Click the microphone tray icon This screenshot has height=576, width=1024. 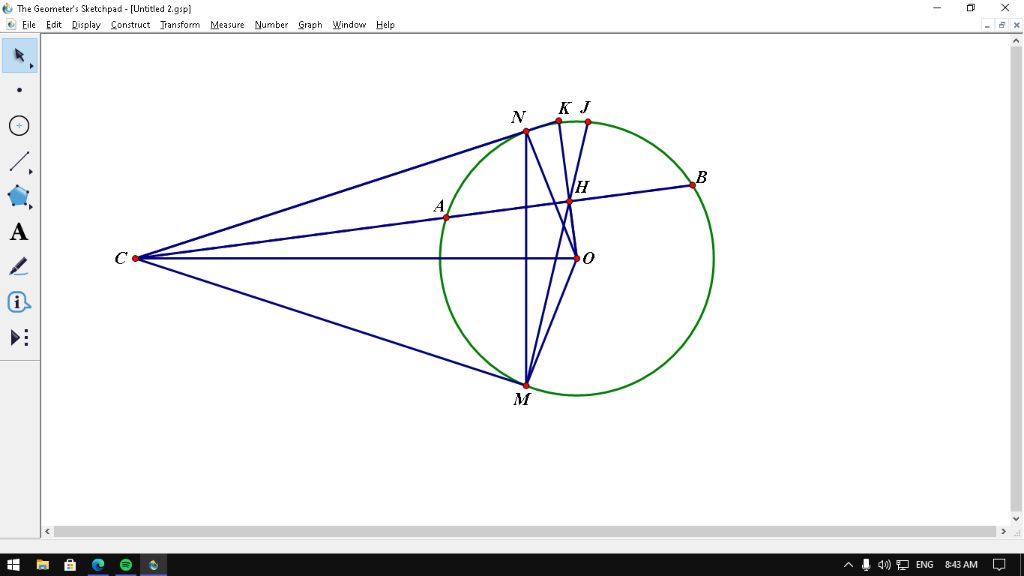pyautogui.click(x=866, y=565)
